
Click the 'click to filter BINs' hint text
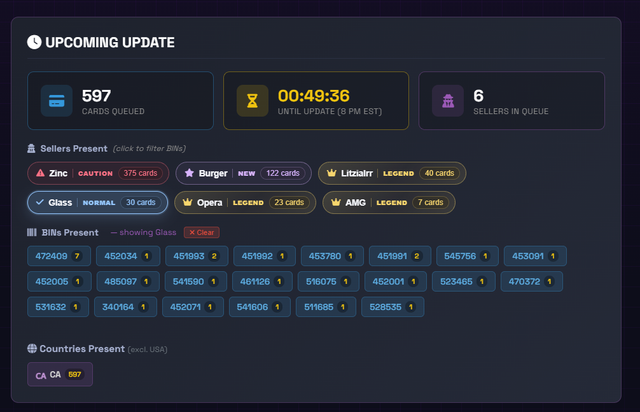point(149,149)
